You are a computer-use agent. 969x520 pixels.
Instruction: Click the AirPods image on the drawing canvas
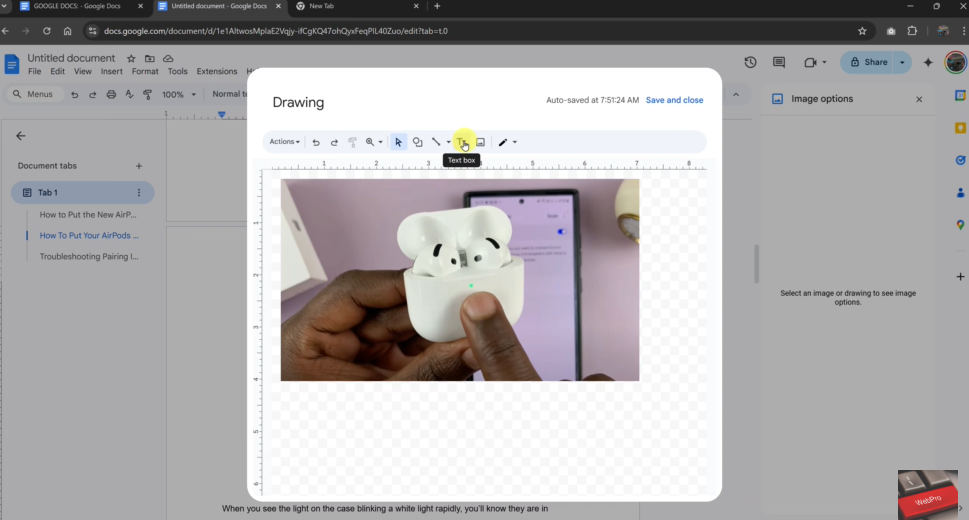460,280
